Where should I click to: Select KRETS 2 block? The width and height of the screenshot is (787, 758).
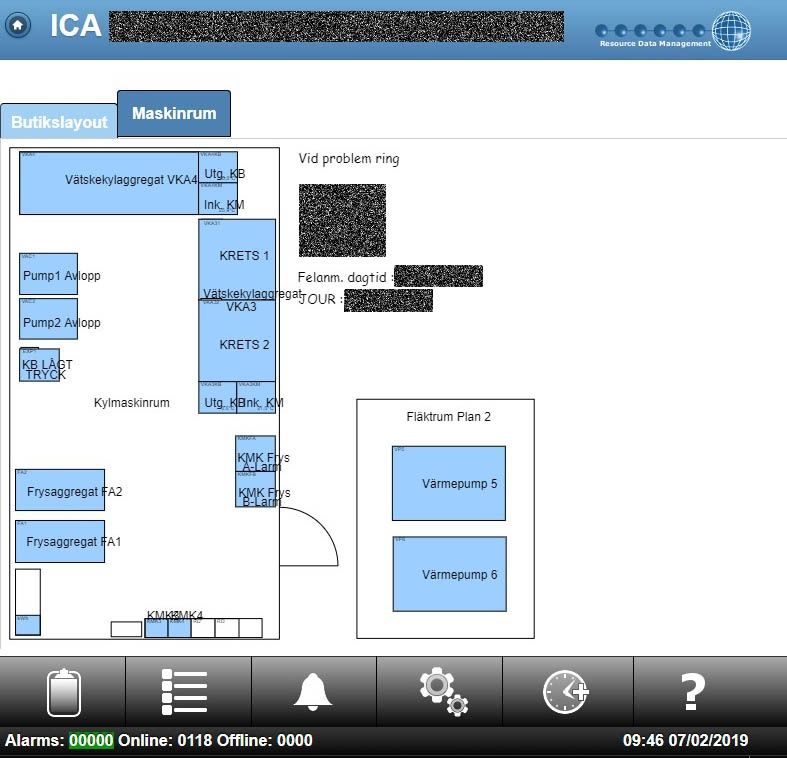(x=237, y=343)
